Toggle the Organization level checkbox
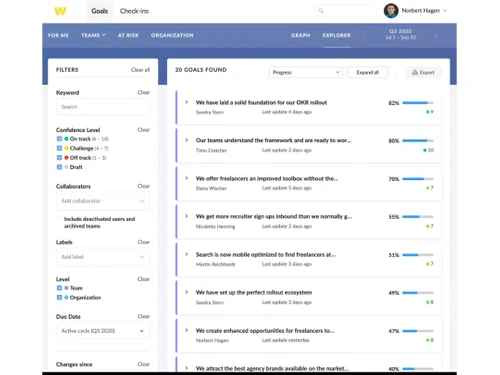This screenshot has width=500, height=375. (x=59, y=297)
